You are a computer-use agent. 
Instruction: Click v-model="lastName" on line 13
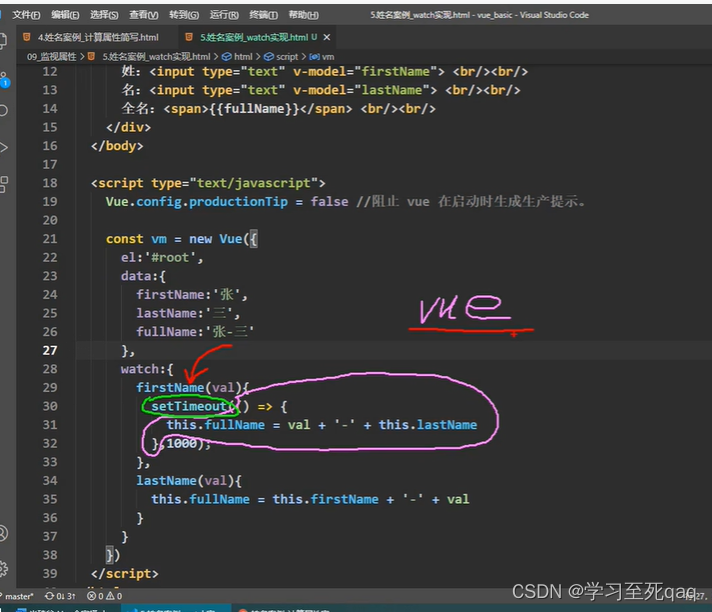point(361,90)
